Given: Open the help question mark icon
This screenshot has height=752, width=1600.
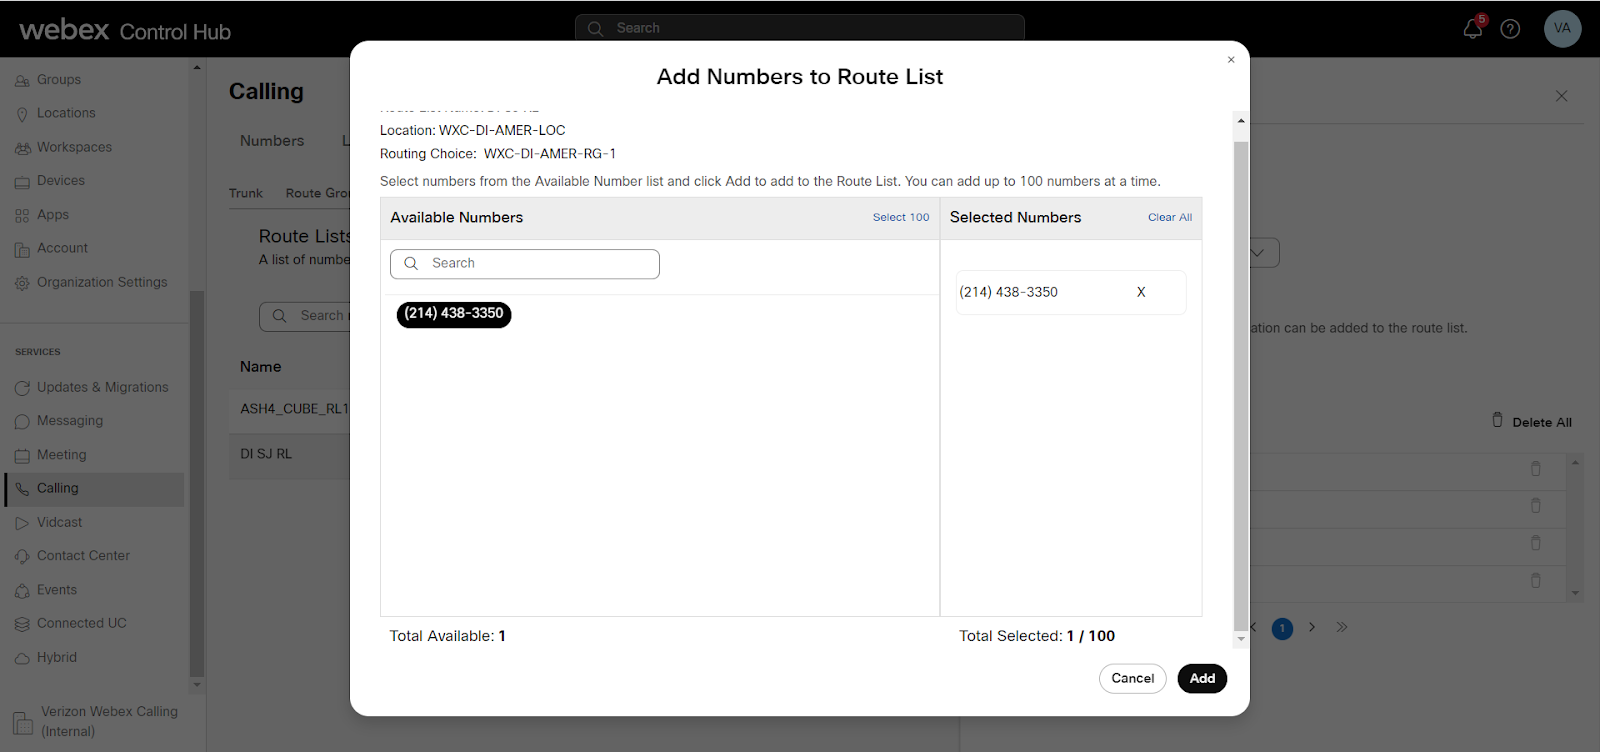Looking at the screenshot, I should click(1511, 29).
